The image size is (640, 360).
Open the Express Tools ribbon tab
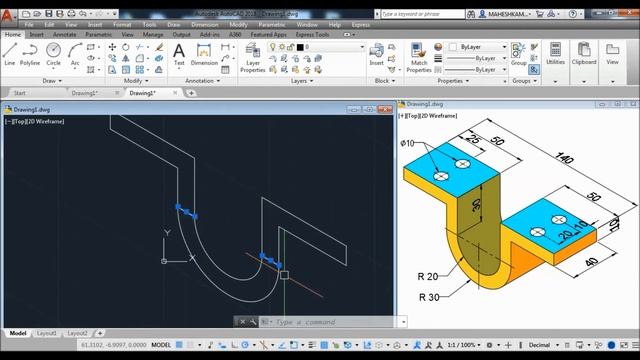pyautogui.click(x=312, y=35)
